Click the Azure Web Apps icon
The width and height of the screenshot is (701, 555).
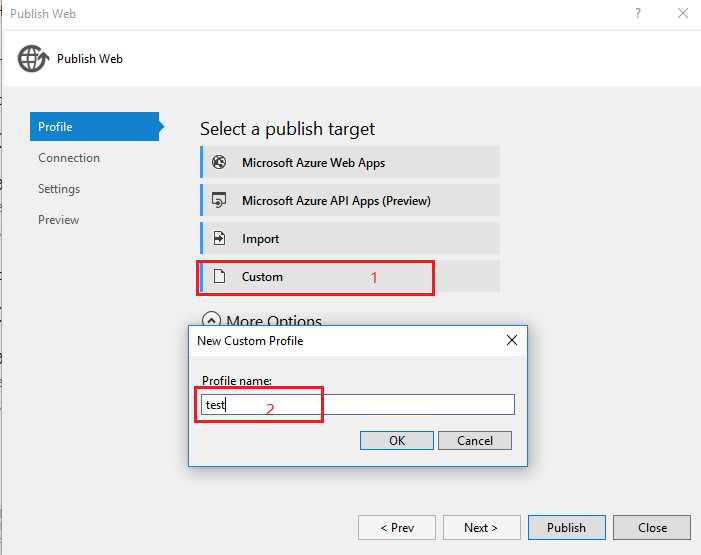(x=220, y=162)
